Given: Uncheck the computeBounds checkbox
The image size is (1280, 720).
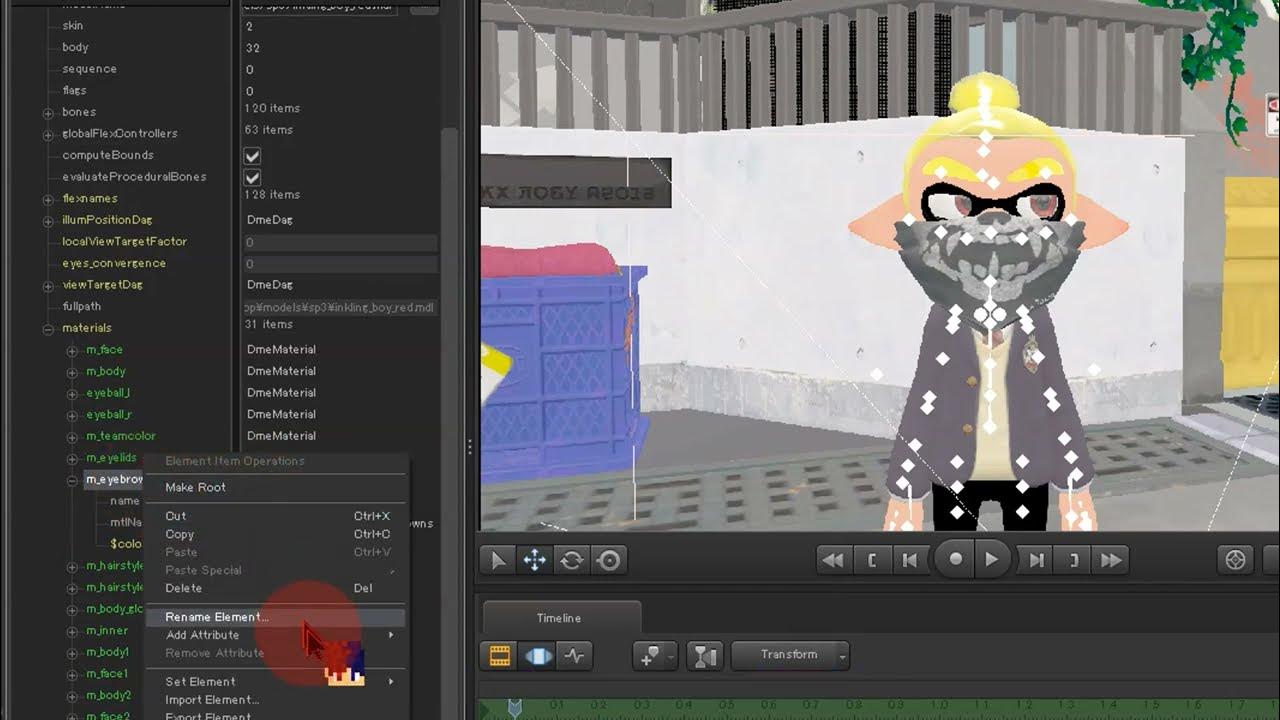Looking at the screenshot, I should [252, 156].
